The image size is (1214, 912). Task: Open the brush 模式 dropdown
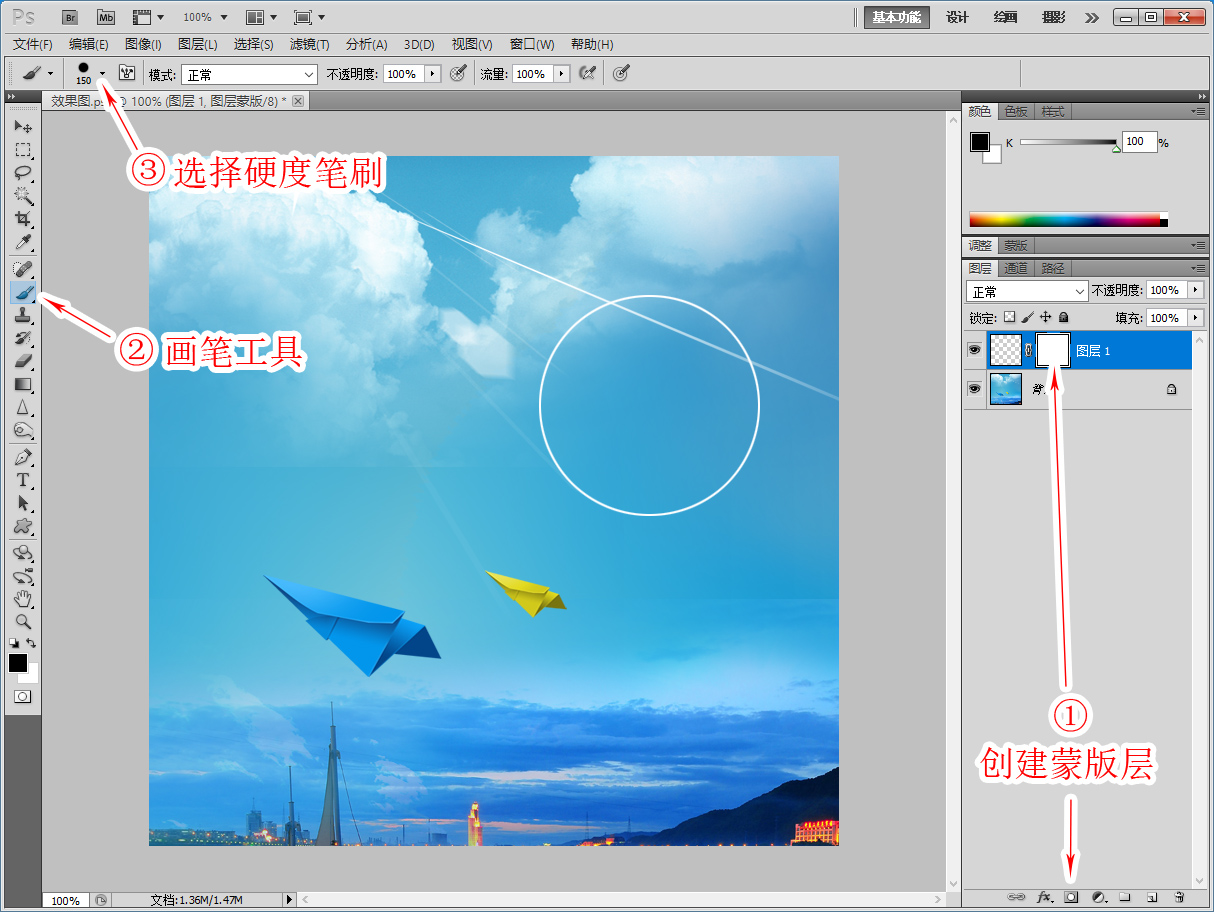click(249, 74)
